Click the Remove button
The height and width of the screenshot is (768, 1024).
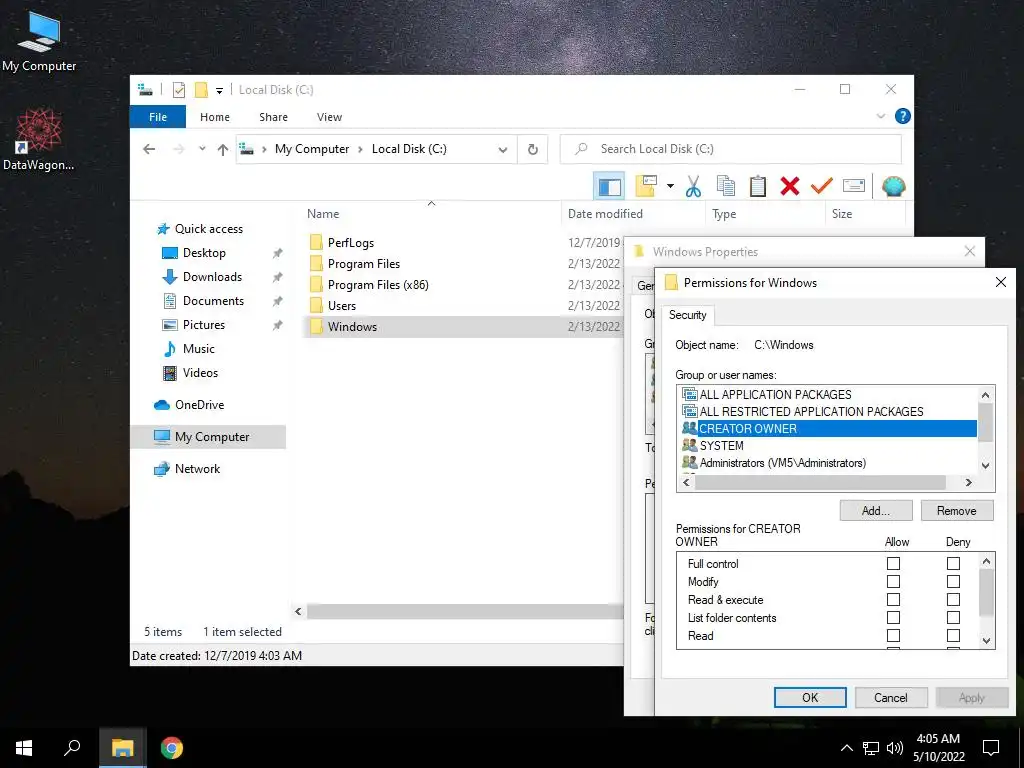tap(957, 511)
